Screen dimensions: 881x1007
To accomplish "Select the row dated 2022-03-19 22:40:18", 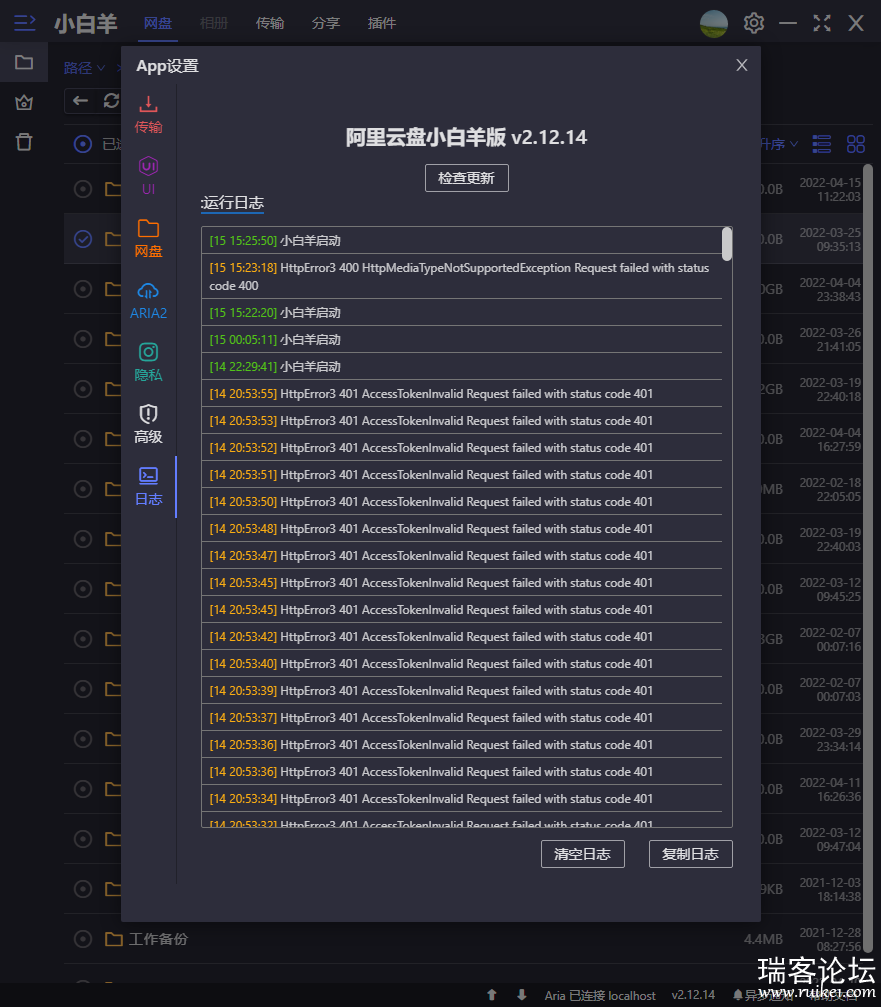I will 83,389.
